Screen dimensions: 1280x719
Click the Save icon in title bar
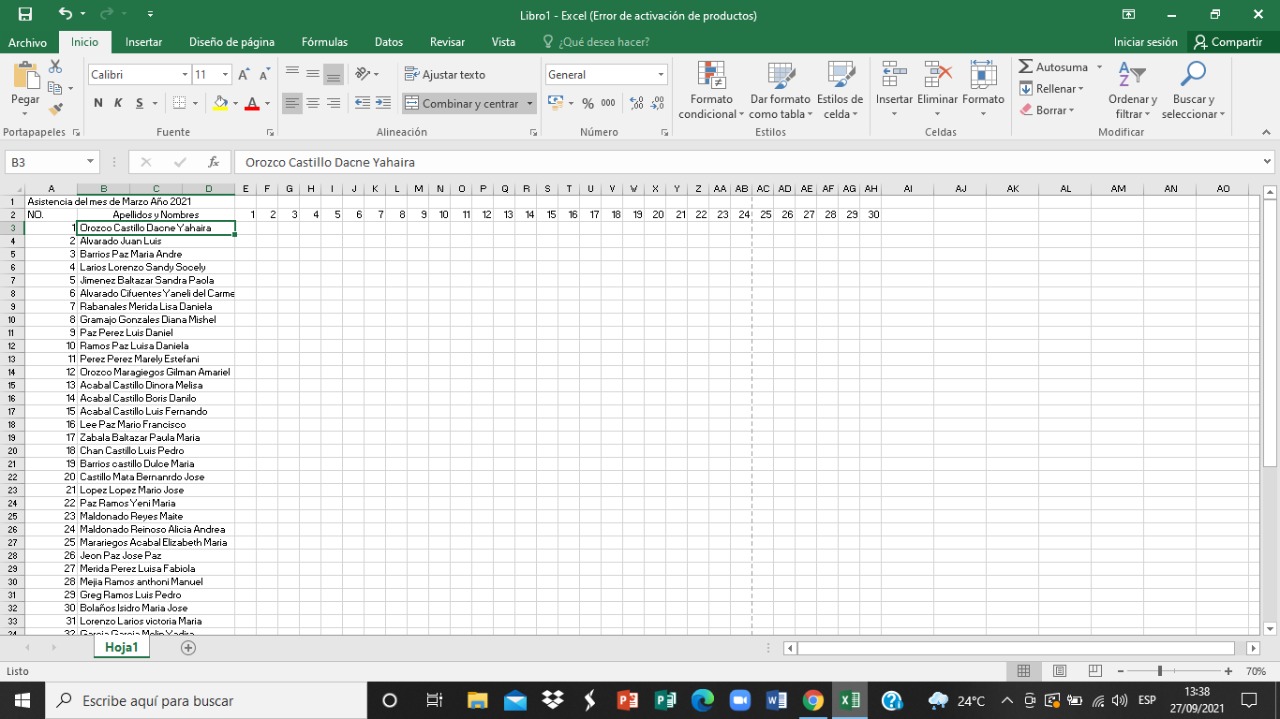(25, 14)
